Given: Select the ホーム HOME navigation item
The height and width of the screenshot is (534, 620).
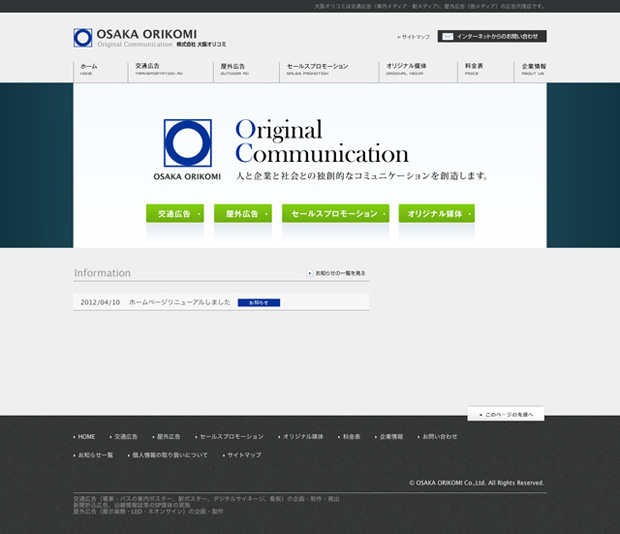Looking at the screenshot, I should pyautogui.click(x=89, y=69).
